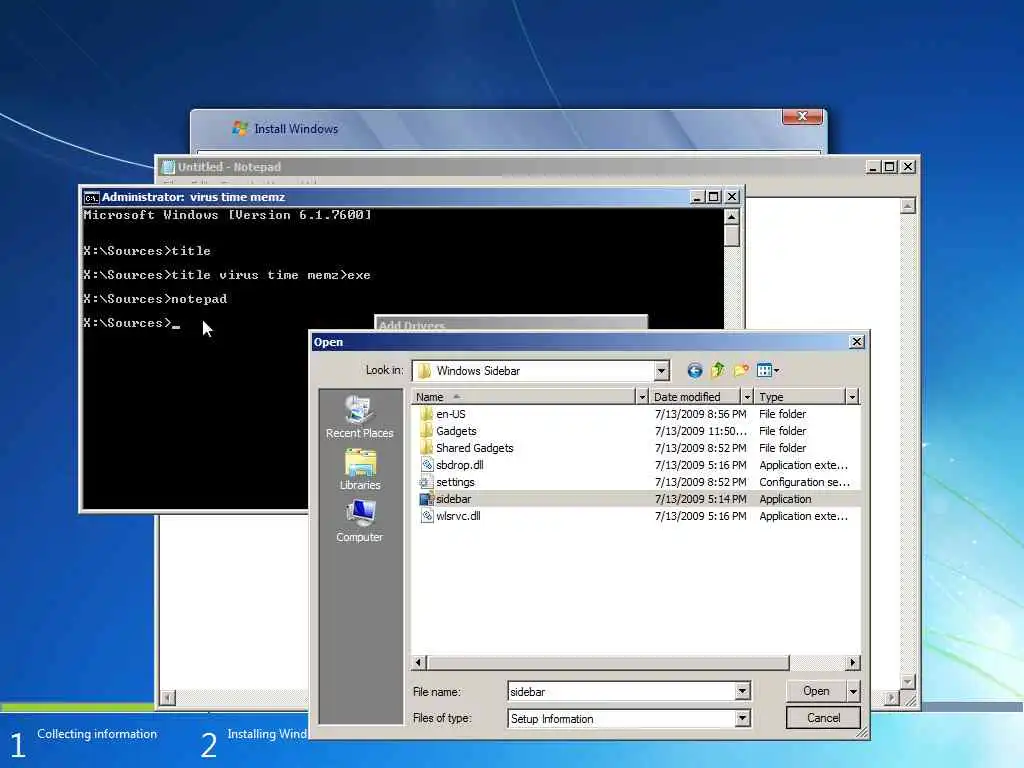Select the Shared Gadgets folder icon
Viewport: 1024px width, 768px height.
click(x=426, y=448)
